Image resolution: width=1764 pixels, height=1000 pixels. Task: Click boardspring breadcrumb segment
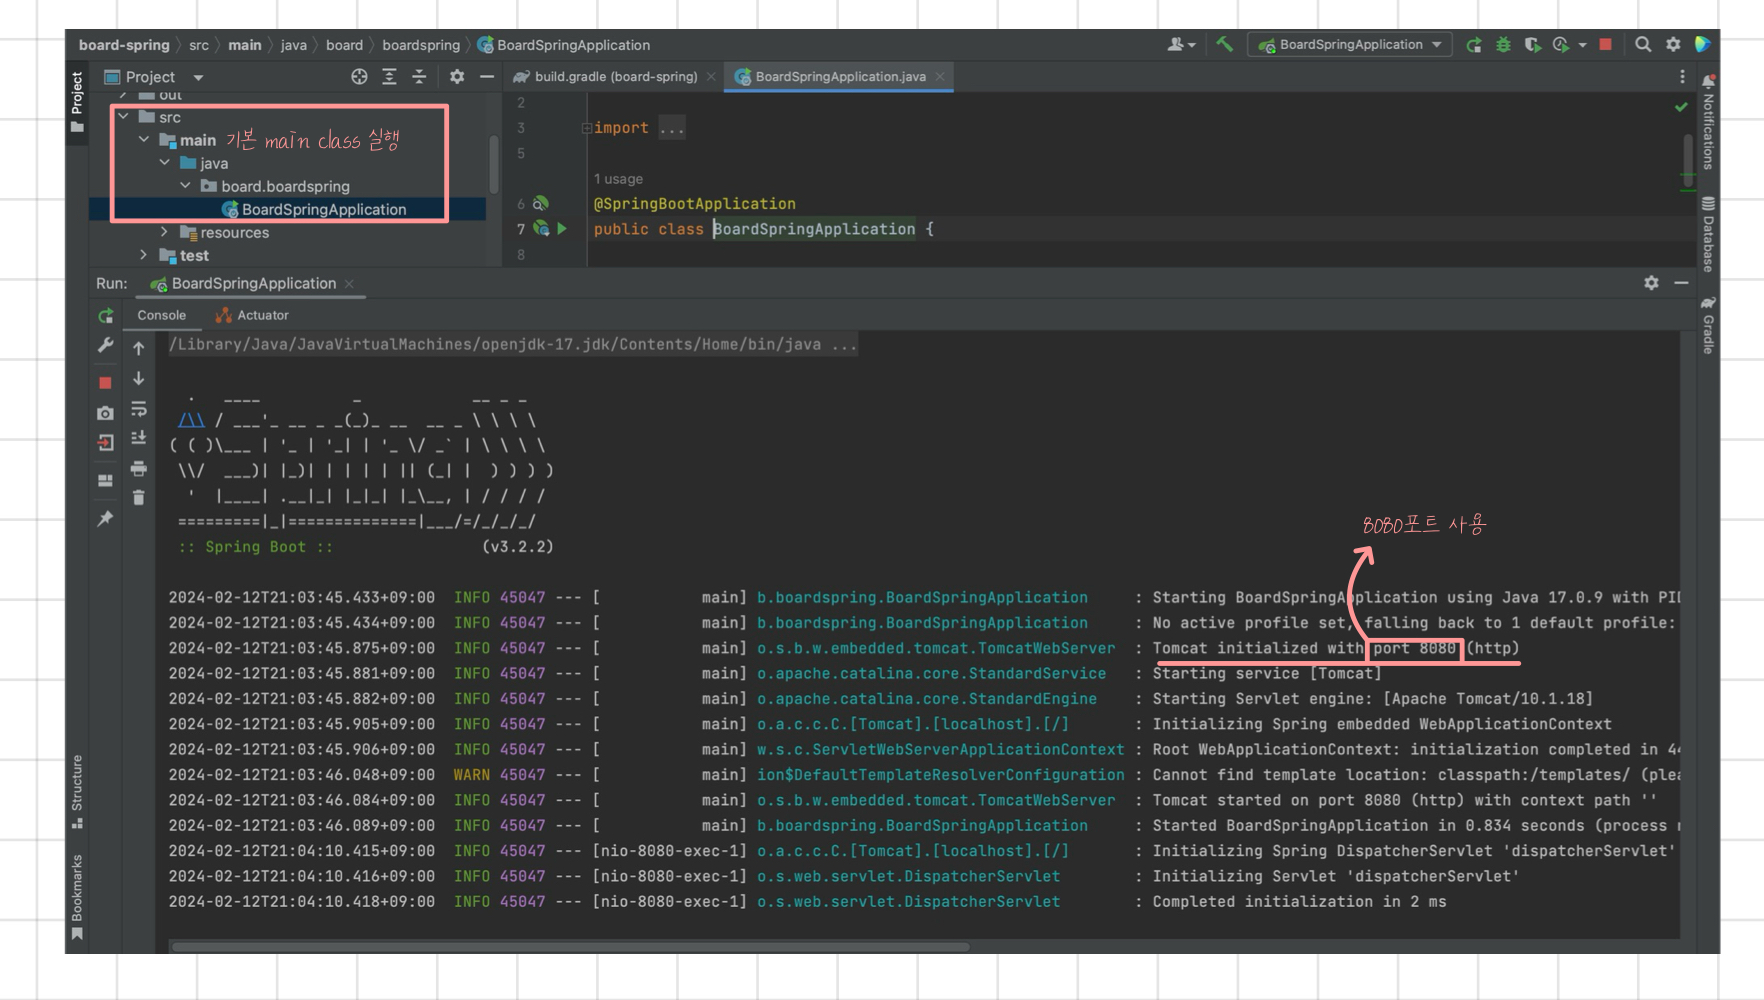click(x=421, y=45)
